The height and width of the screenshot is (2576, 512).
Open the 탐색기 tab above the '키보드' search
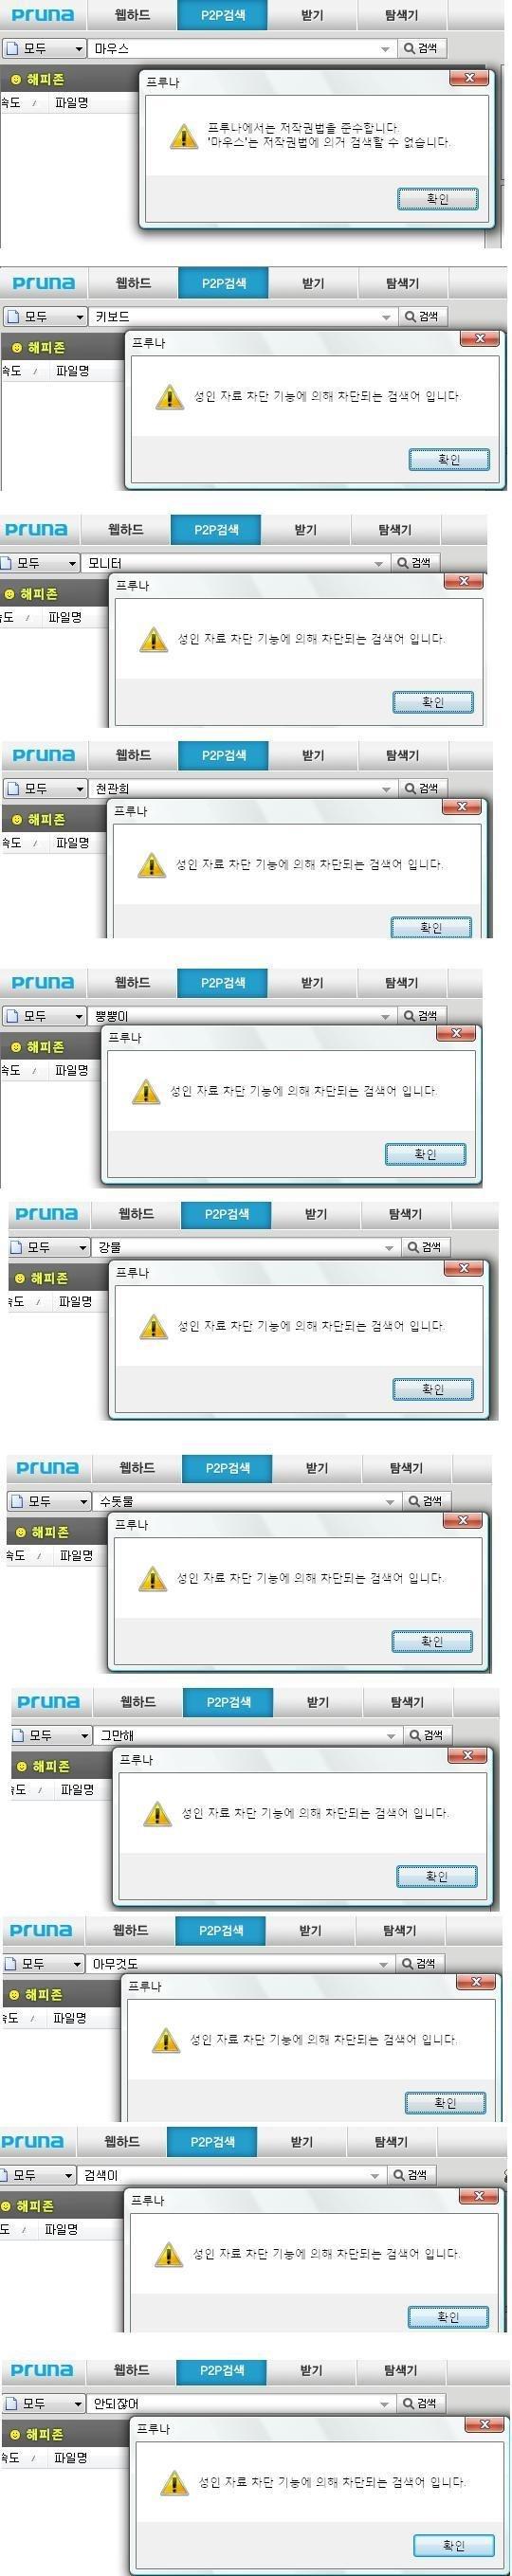pyautogui.click(x=402, y=283)
